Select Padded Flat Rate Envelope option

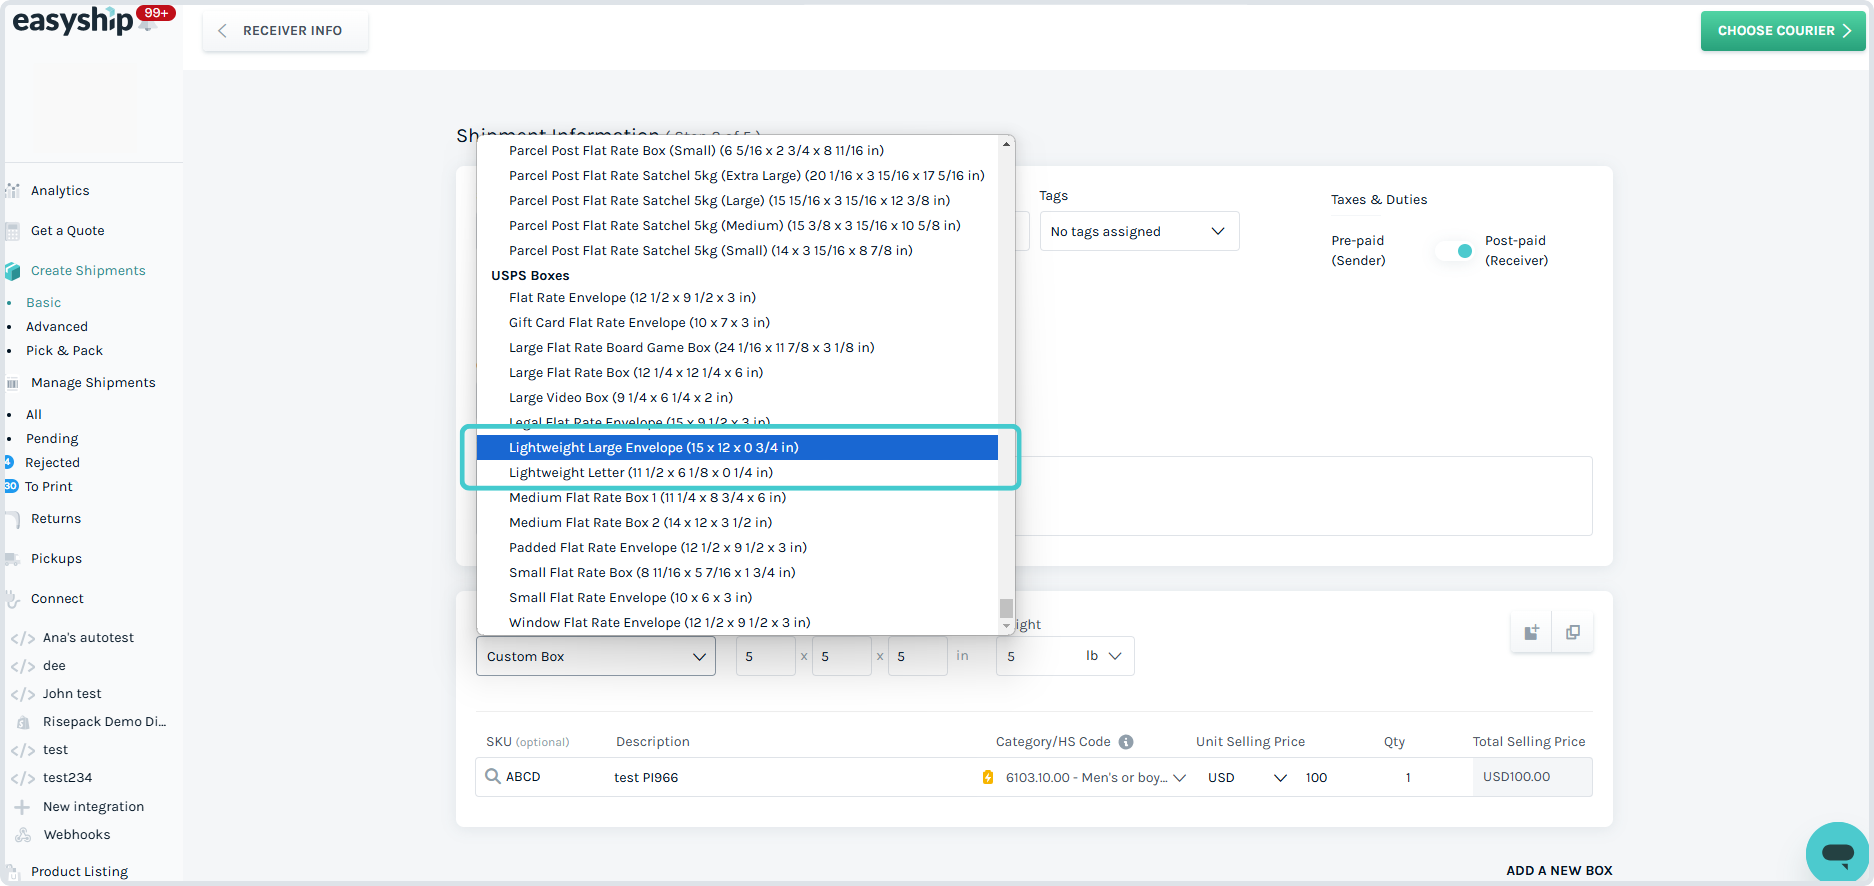[x=737, y=547]
